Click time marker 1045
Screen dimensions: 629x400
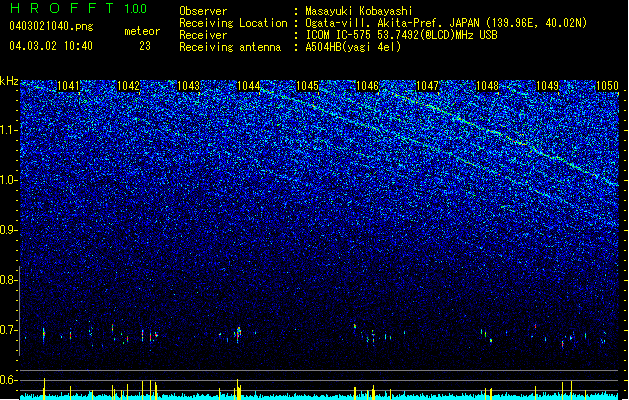(x=307, y=86)
